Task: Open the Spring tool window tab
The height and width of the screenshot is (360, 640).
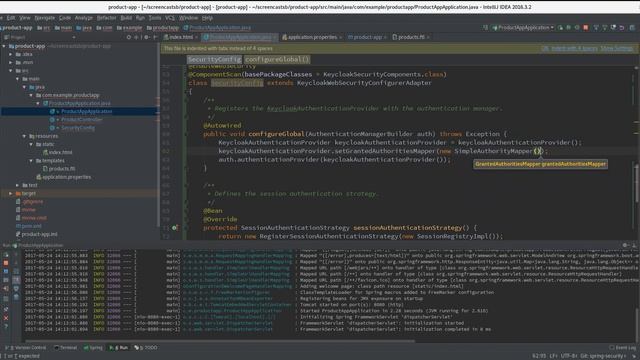Action: click(x=93, y=348)
